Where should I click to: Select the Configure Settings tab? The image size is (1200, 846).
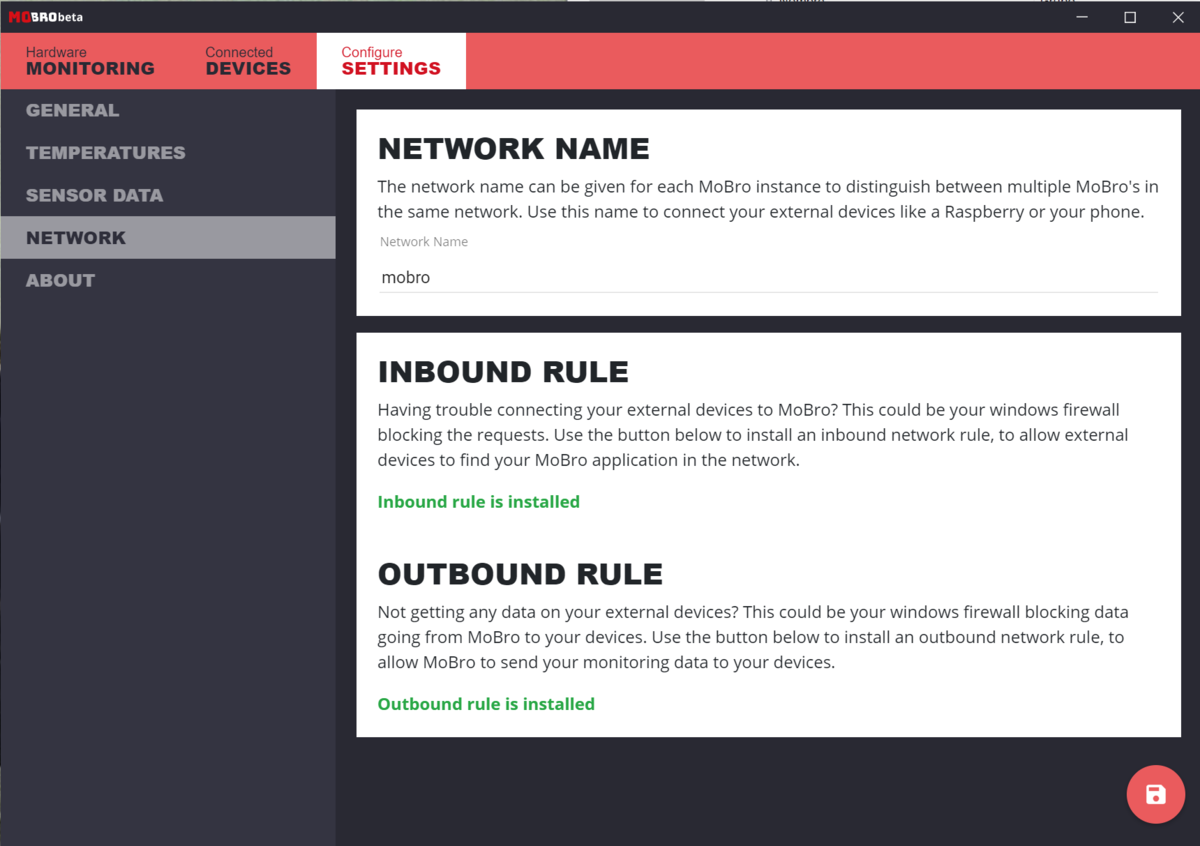[391, 61]
